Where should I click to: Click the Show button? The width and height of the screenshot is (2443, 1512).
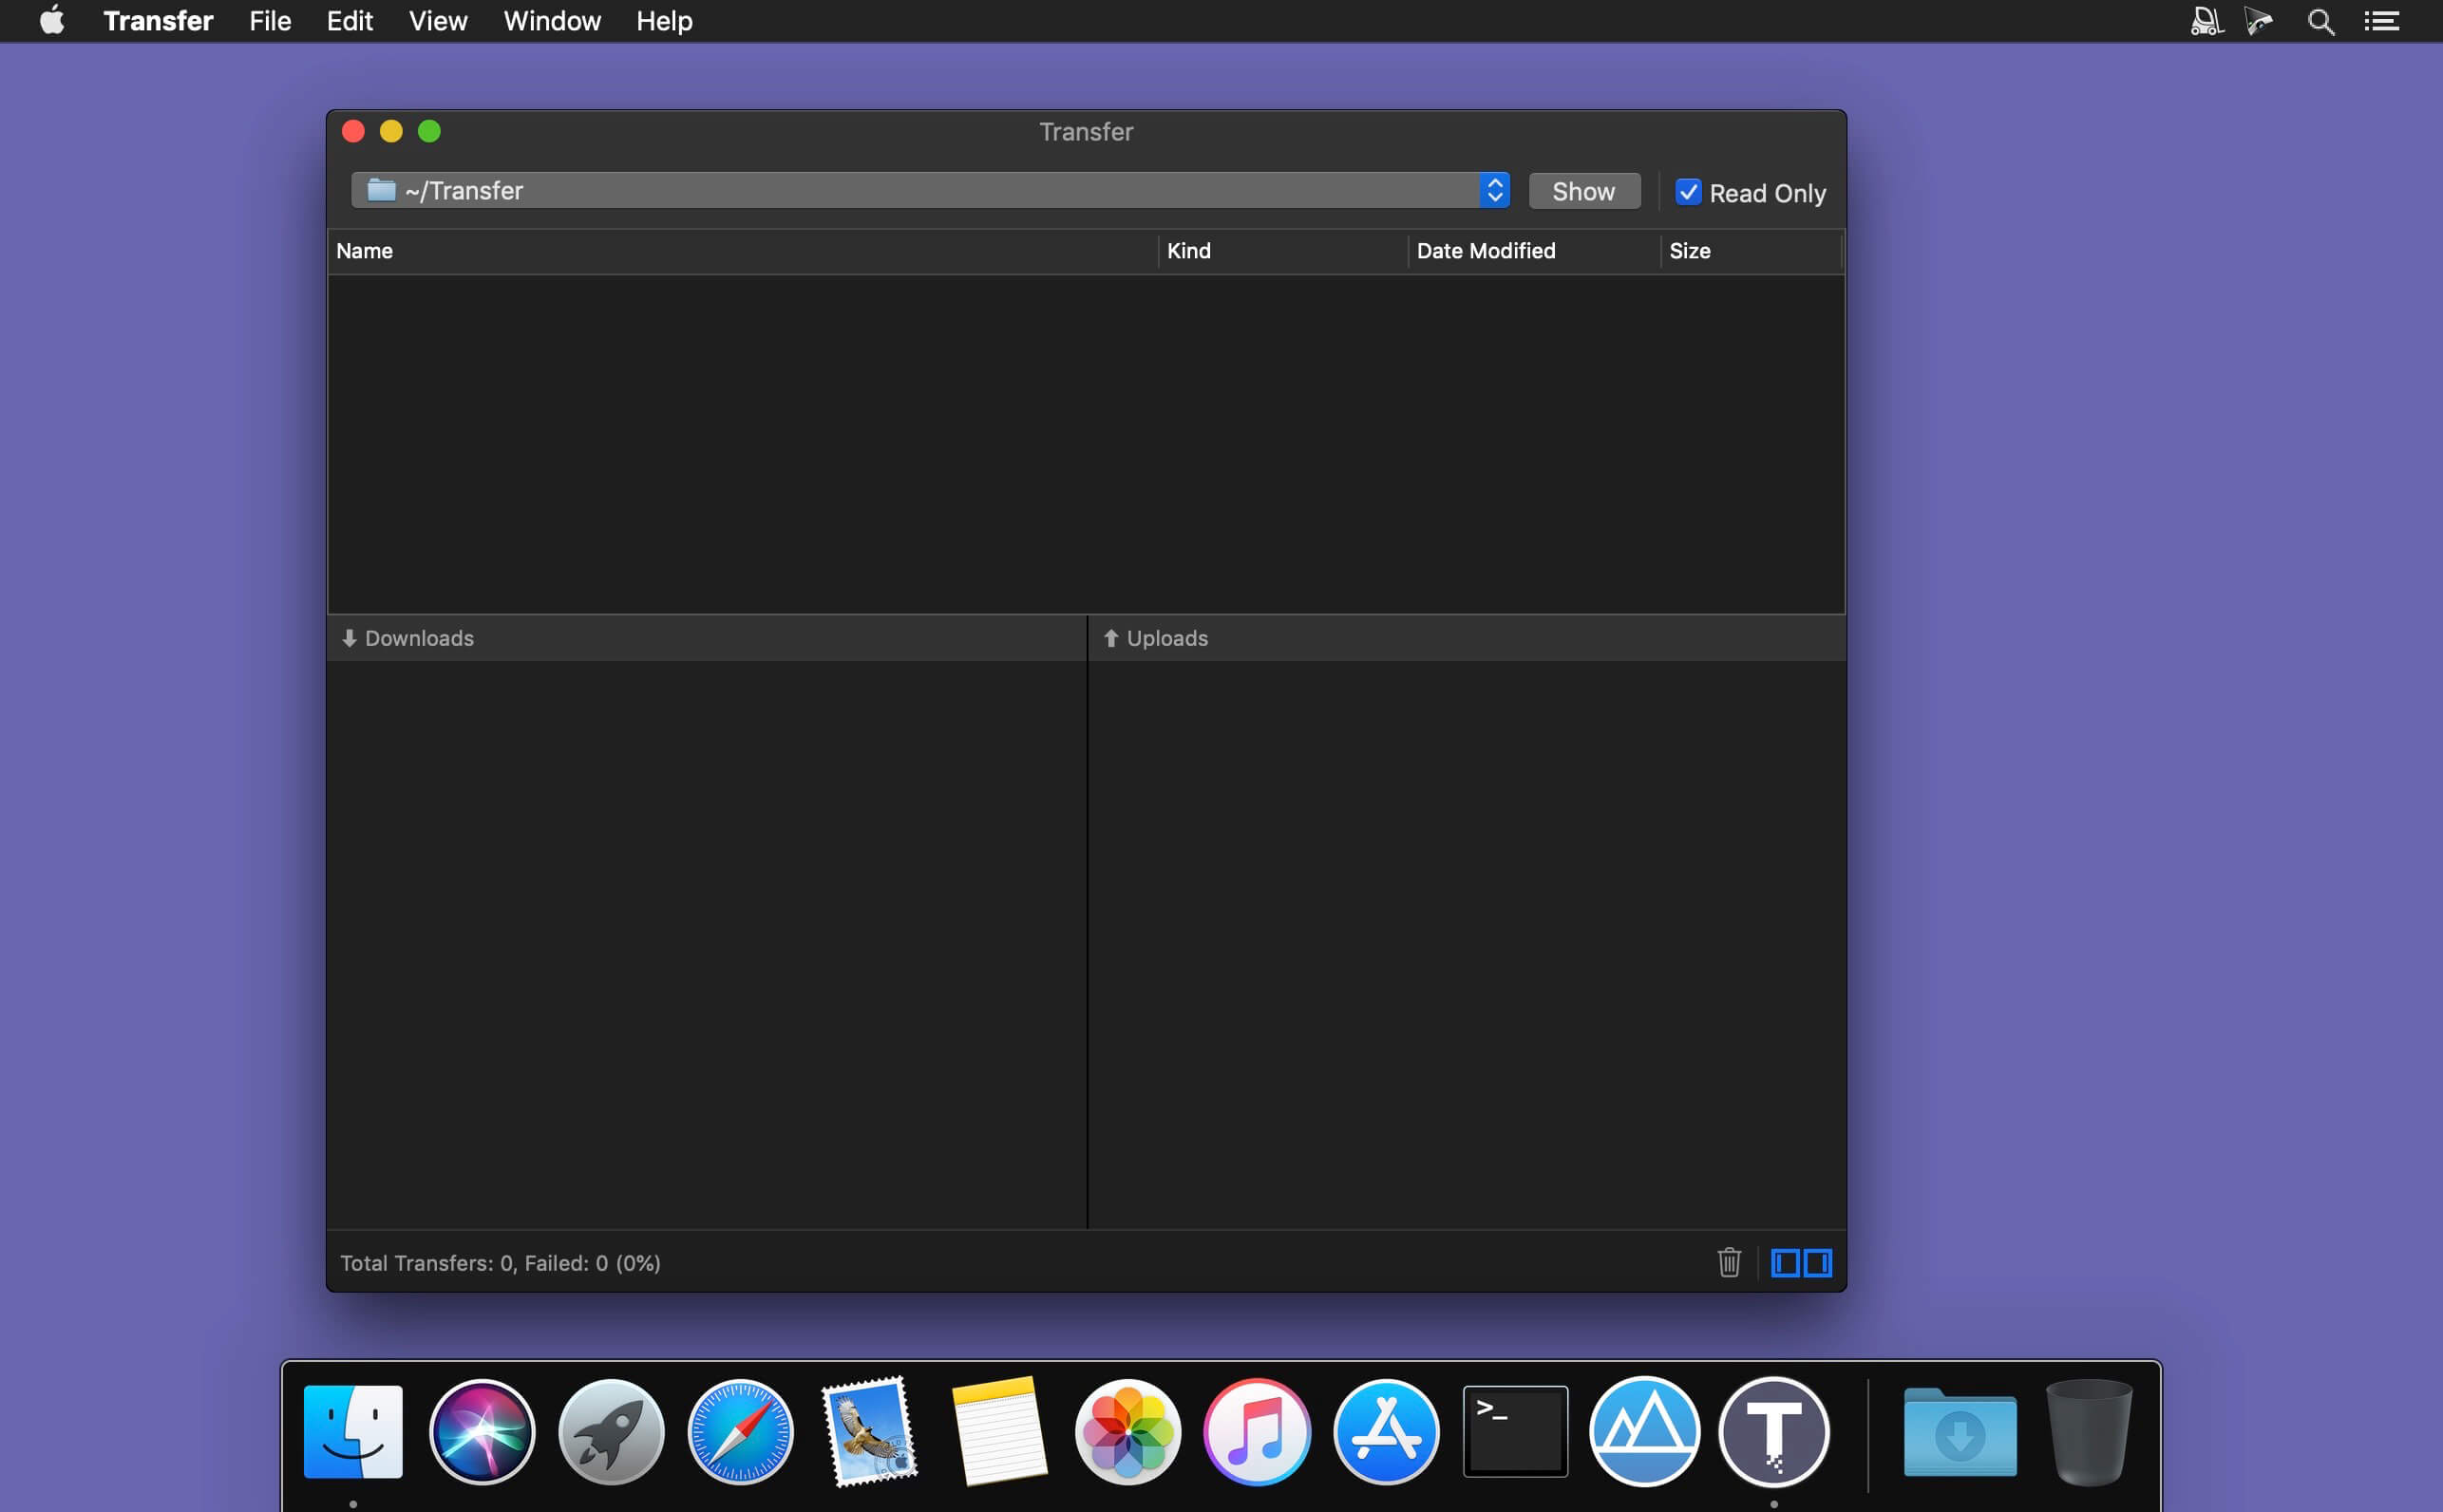pyautogui.click(x=1584, y=191)
